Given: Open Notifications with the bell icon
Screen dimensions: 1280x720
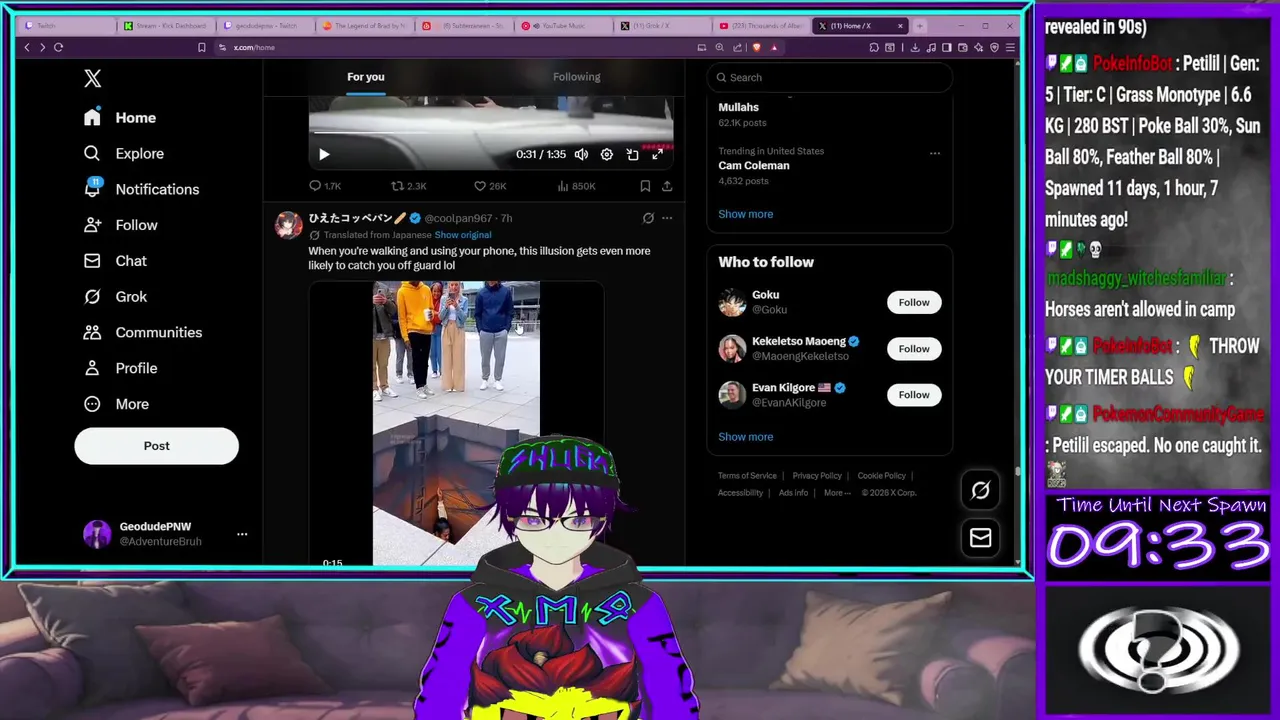Looking at the screenshot, I should point(142,189).
